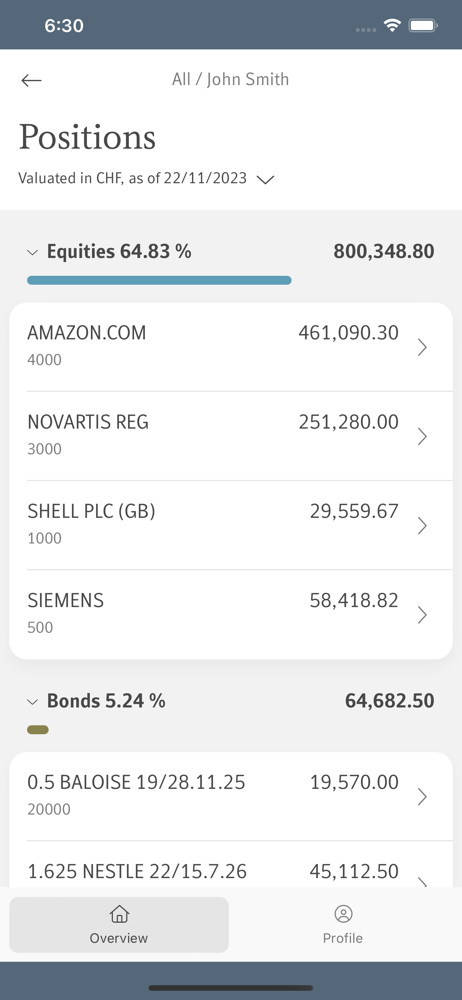This screenshot has width=462, height=1000.
Task: Open the valuation date dropdown chevron
Action: [265, 179]
